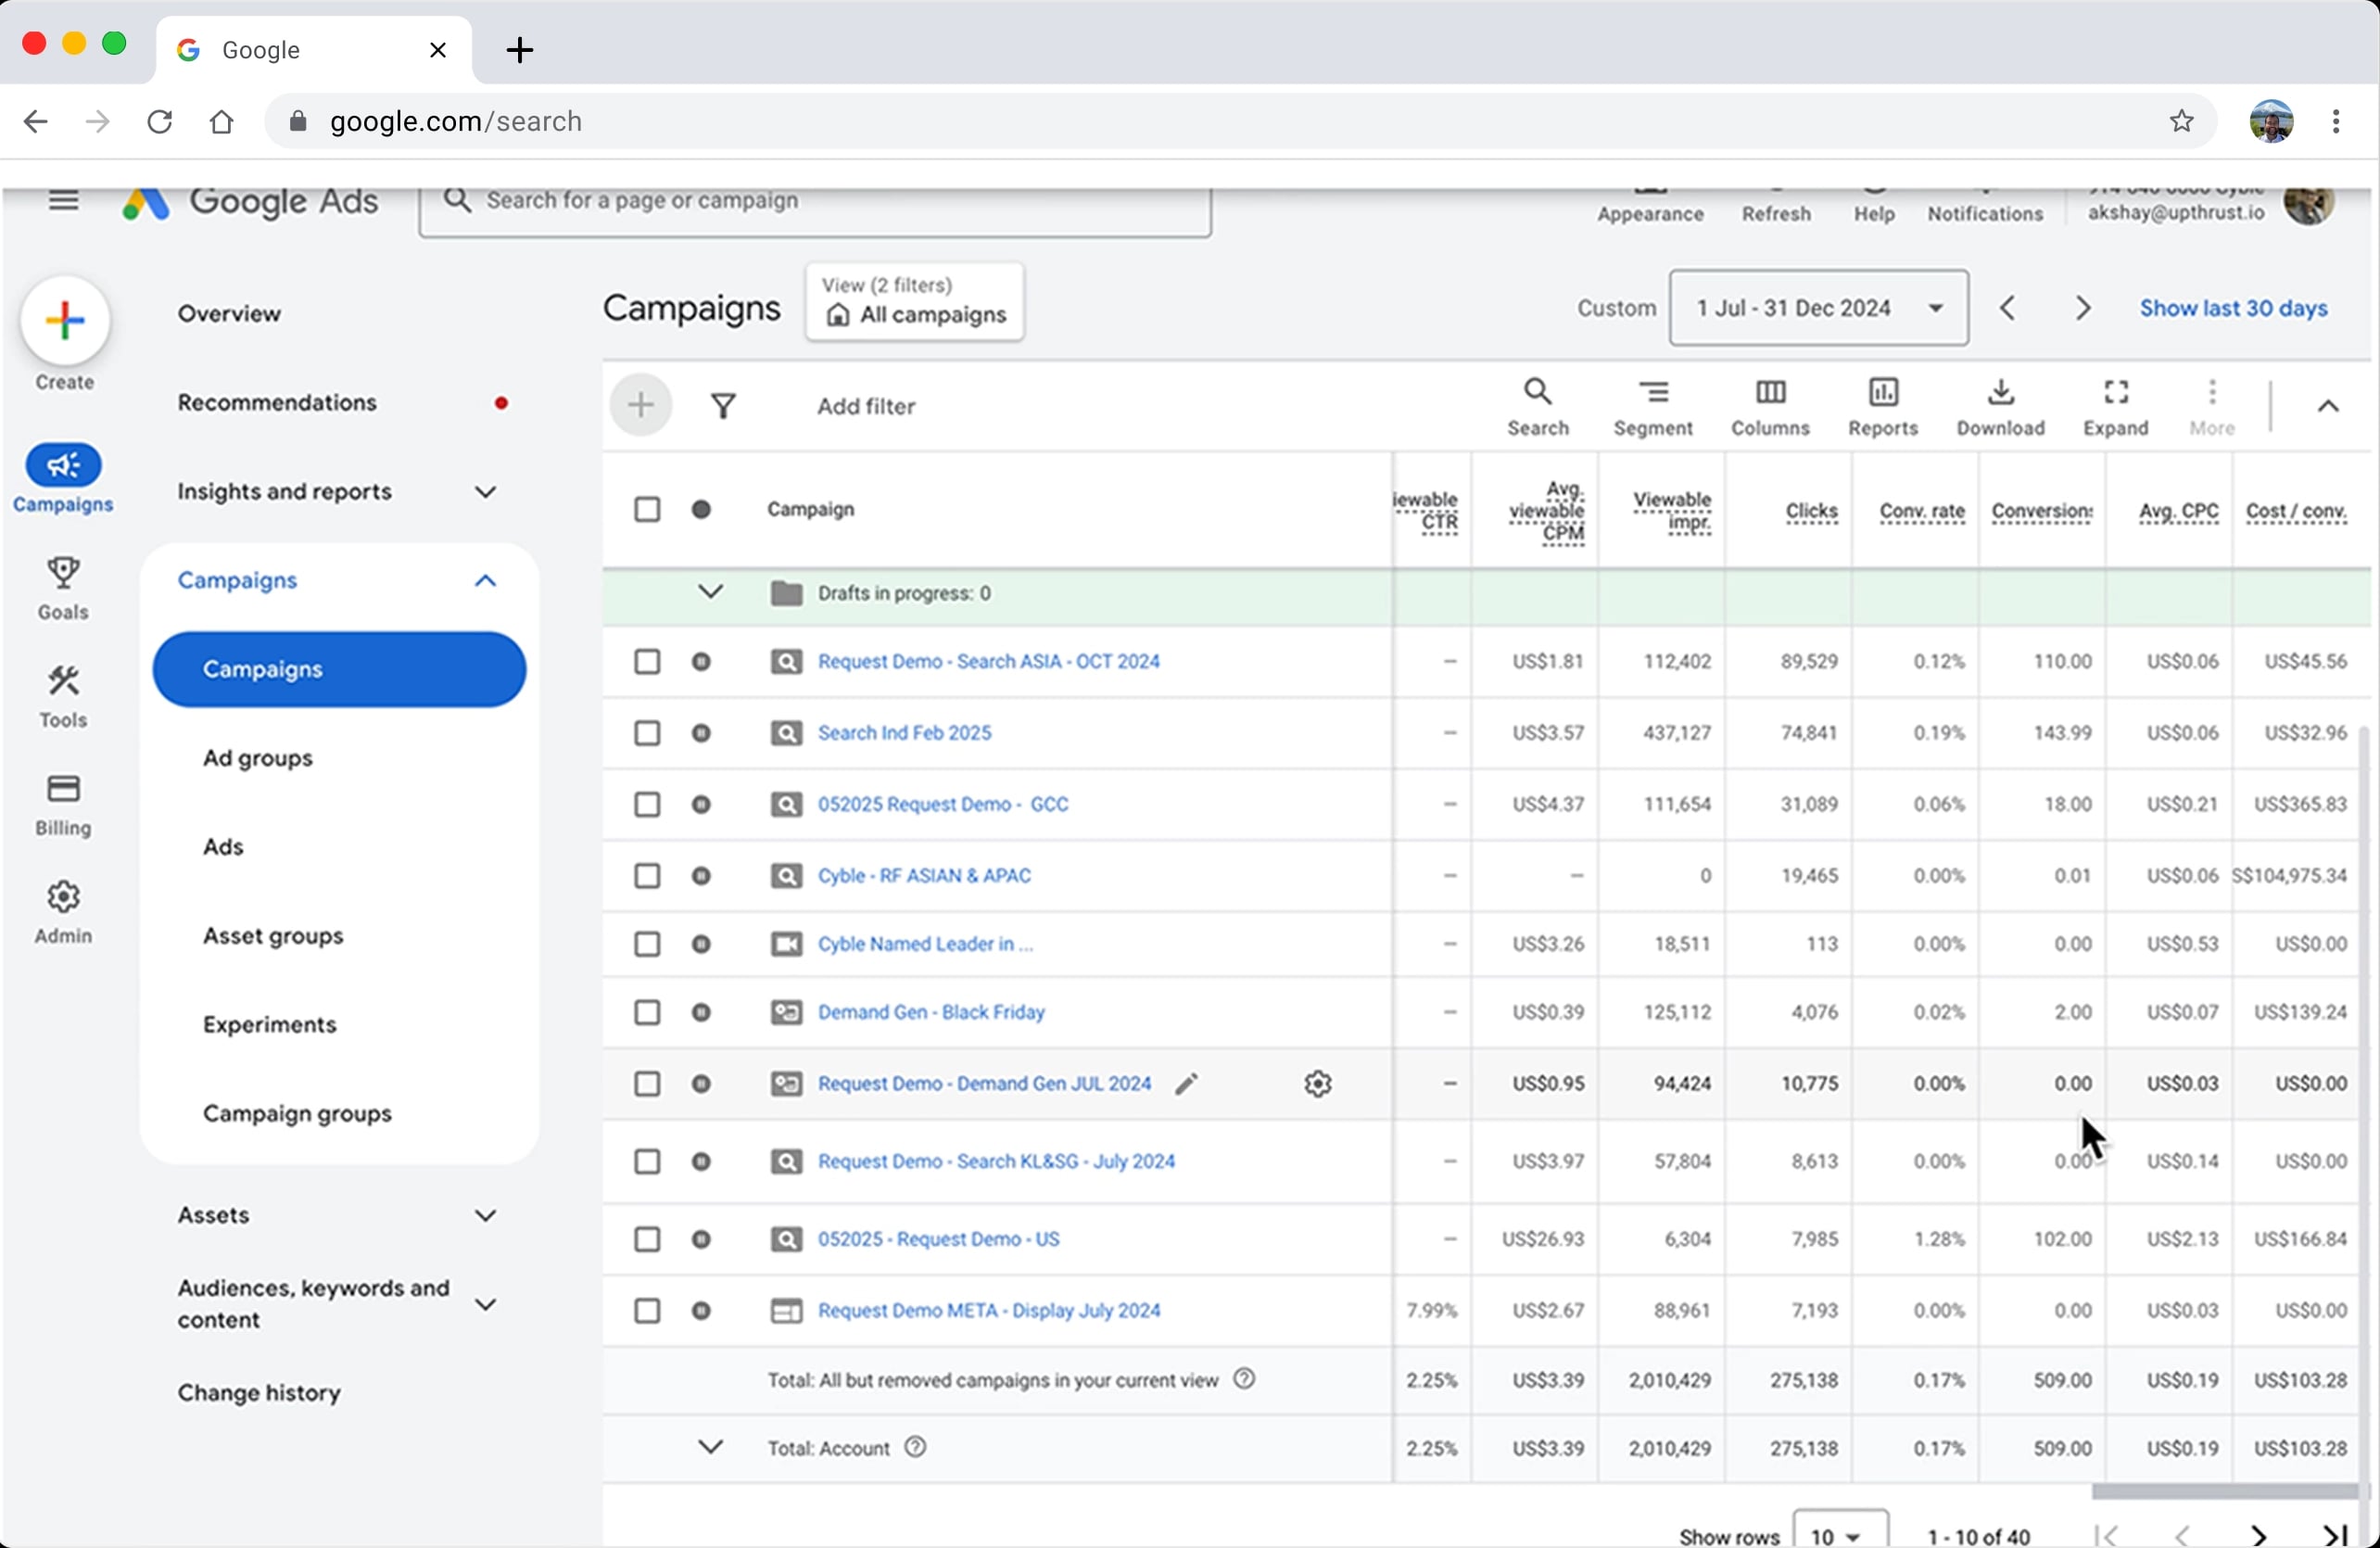Go to next page of campaigns
The height and width of the screenshot is (1548, 2380).
click(2258, 1535)
